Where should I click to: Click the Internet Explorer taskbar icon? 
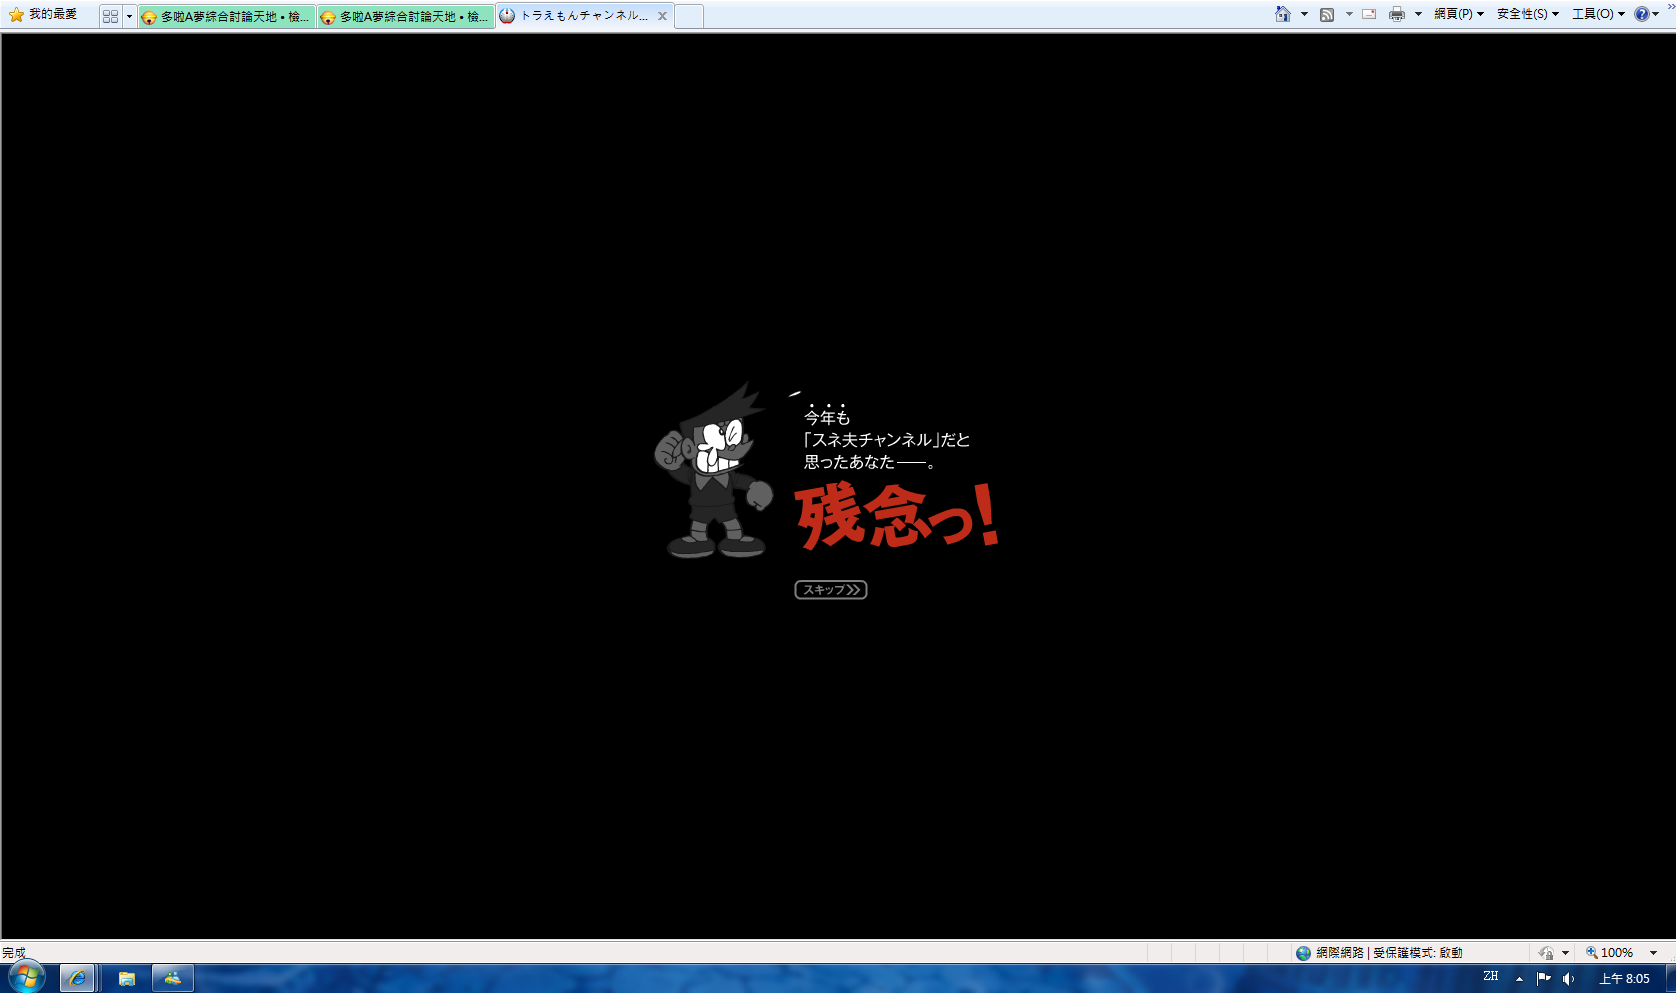tap(77, 978)
